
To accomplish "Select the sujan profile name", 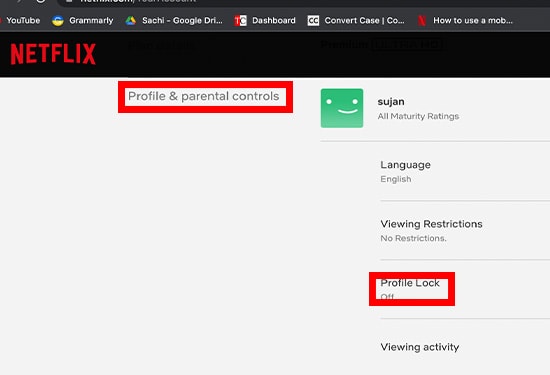I will [391, 102].
